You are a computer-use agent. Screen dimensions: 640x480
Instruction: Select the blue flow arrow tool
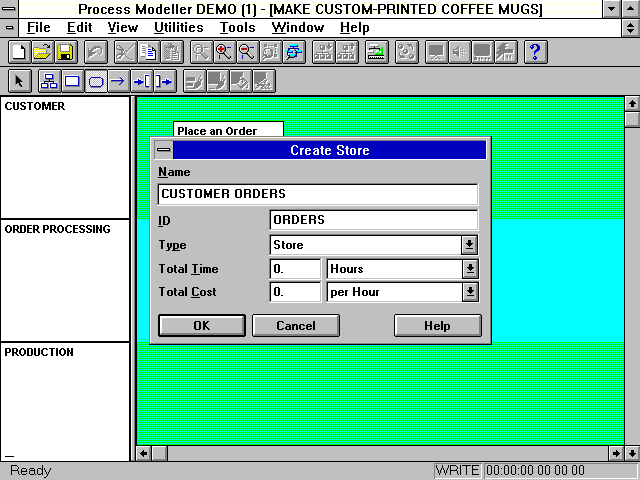[x=119, y=81]
